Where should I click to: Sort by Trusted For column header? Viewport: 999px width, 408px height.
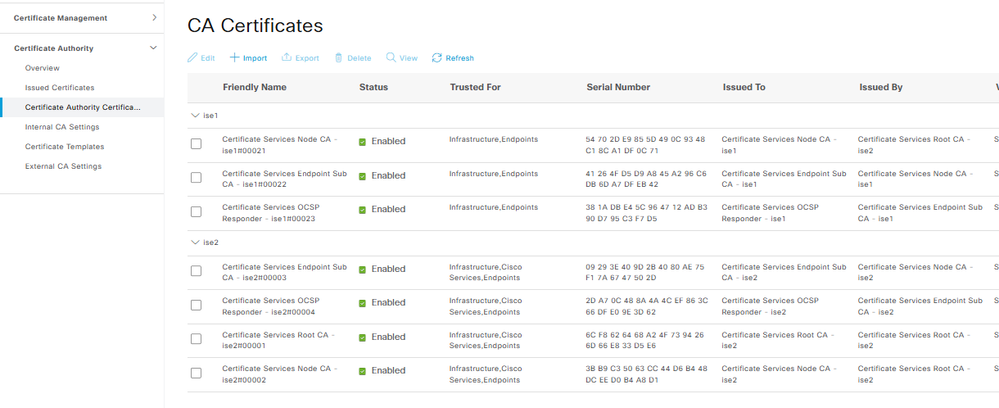coord(475,87)
